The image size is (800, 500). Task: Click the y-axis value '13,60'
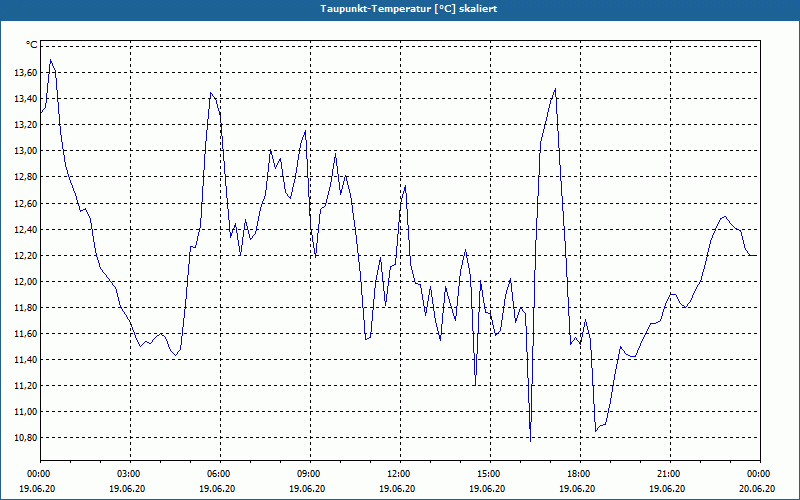click(26, 73)
